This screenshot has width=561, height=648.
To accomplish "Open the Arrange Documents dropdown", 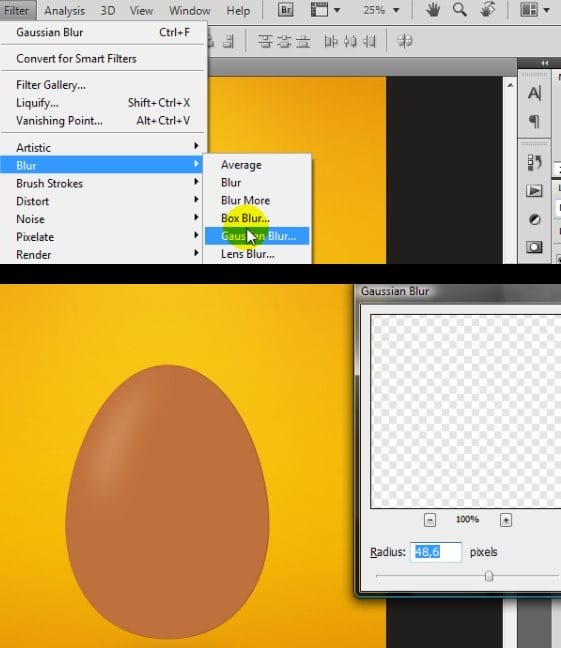I will [x=535, y=10].
